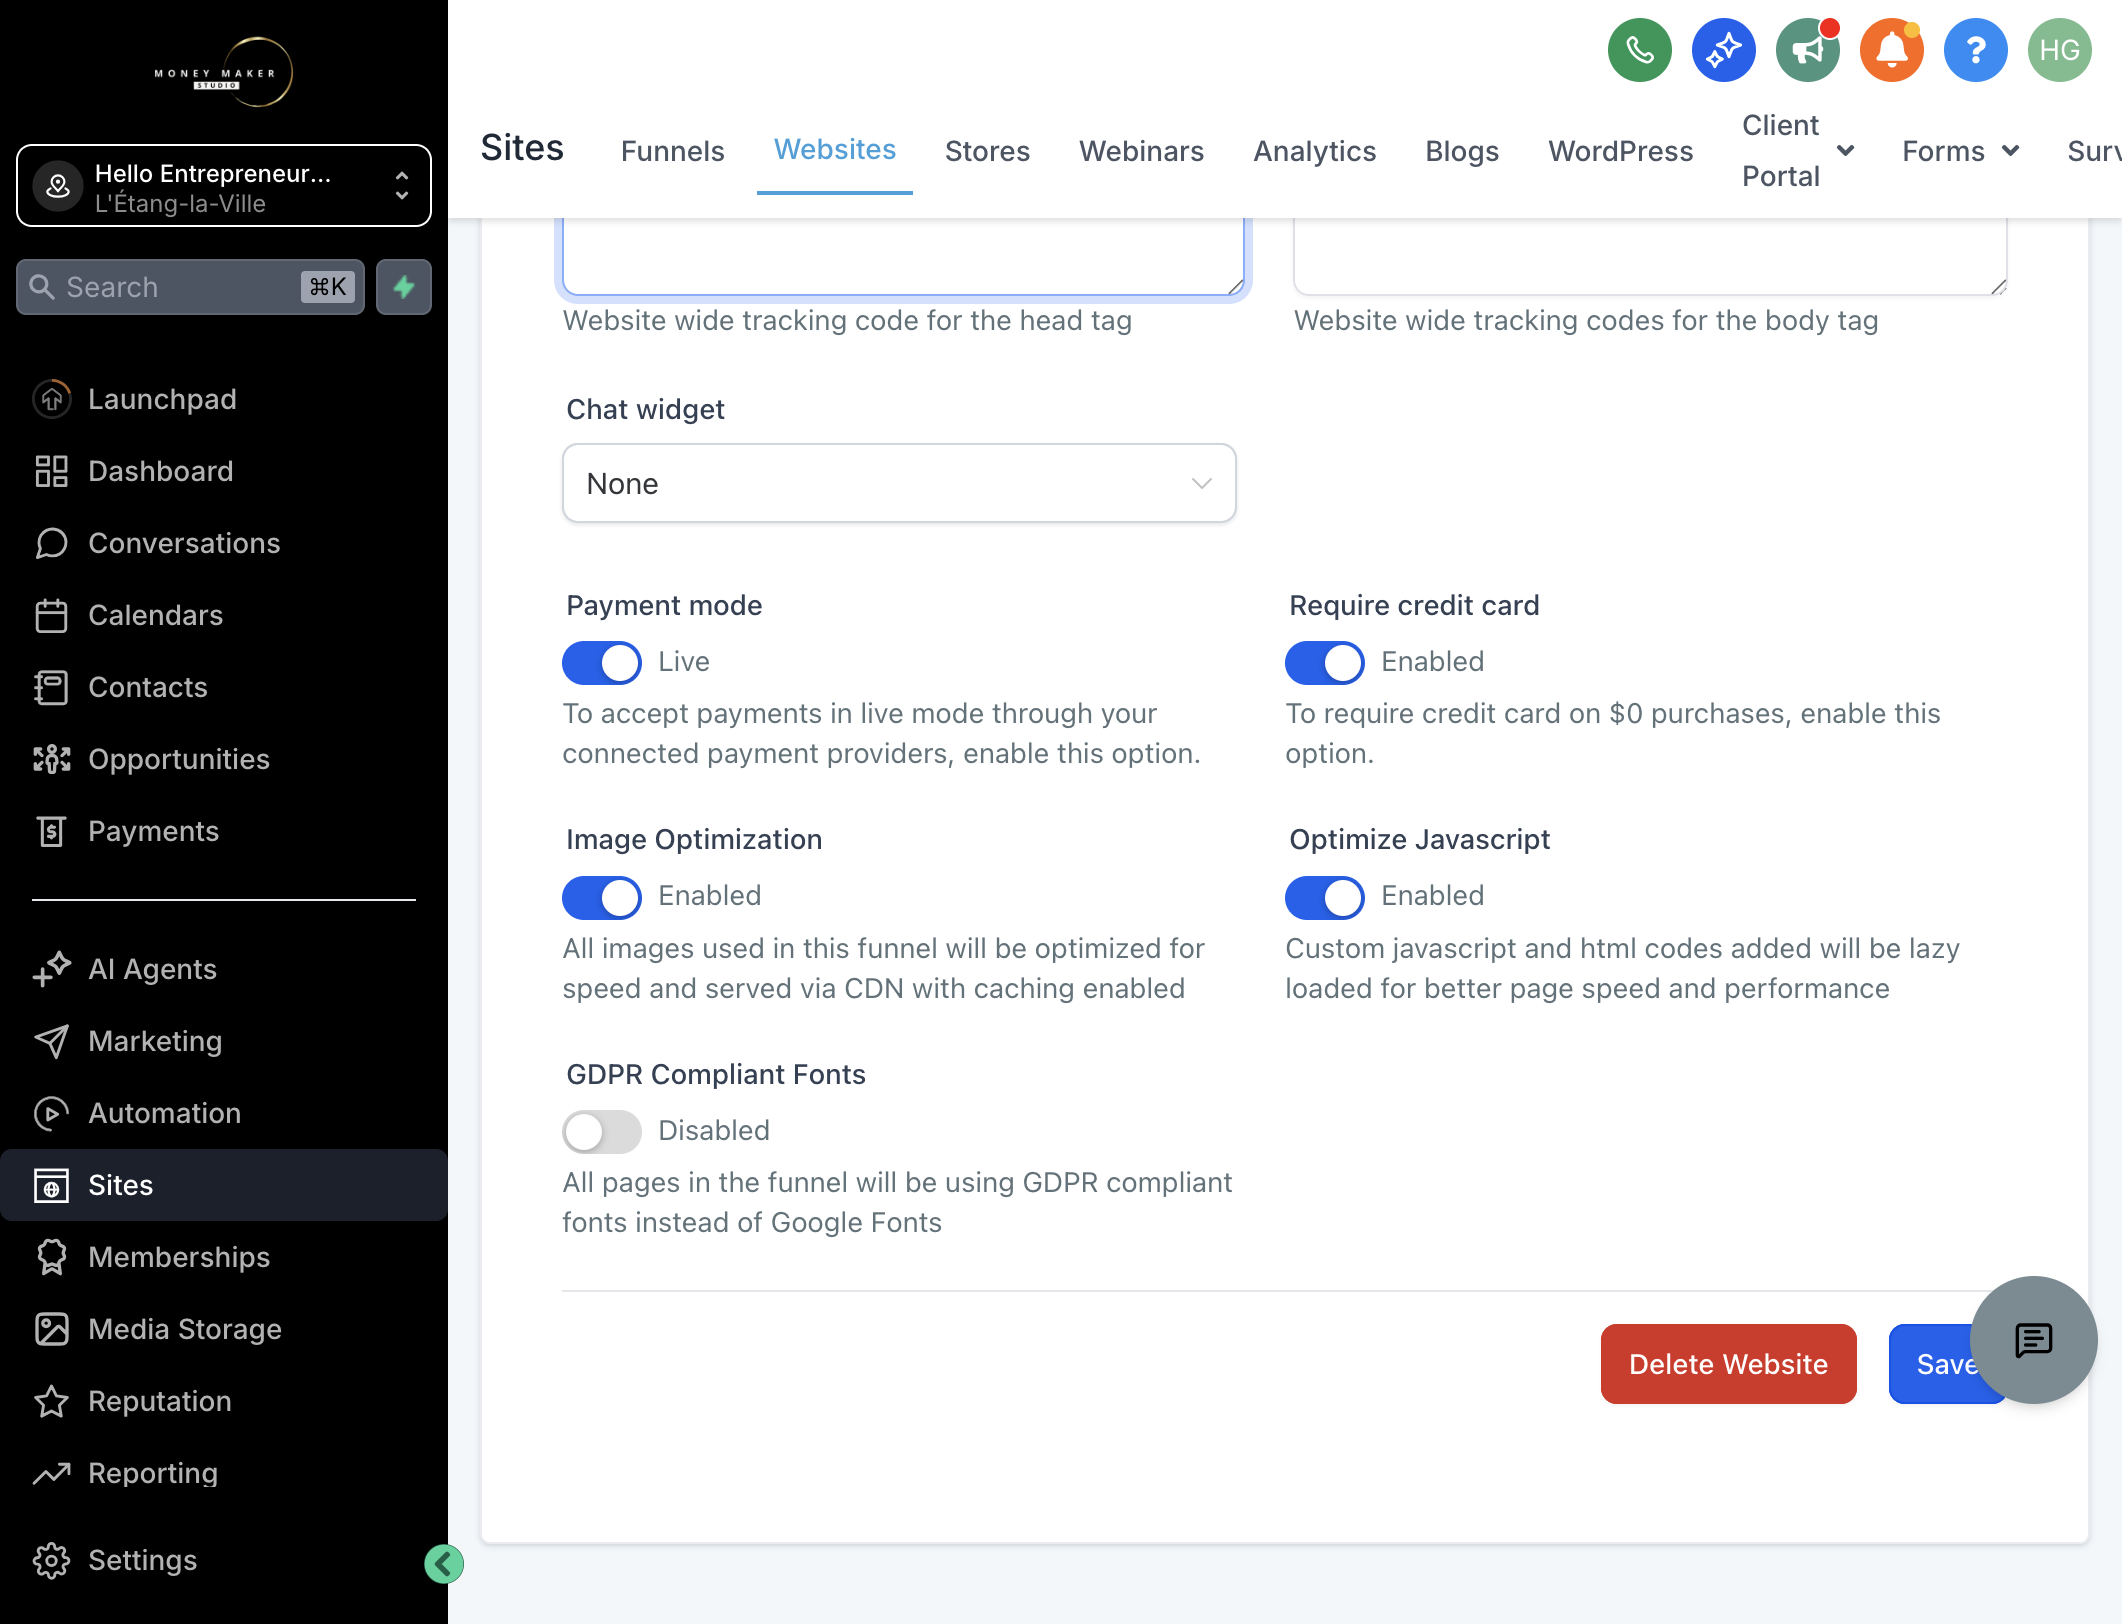This screenshot has height=1624, width=2122.
Task: Open Marketing in sidebar
Action: point(224,1041)
